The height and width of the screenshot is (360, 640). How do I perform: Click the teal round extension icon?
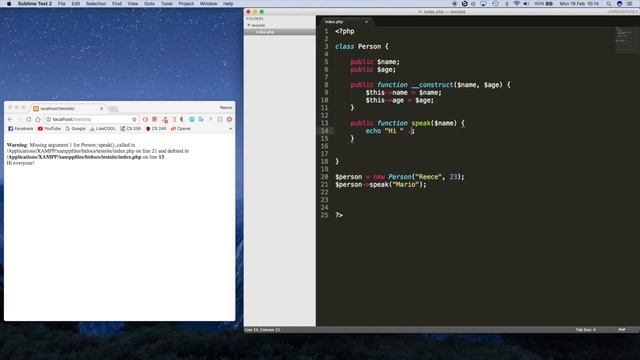[x=192, y=119]
